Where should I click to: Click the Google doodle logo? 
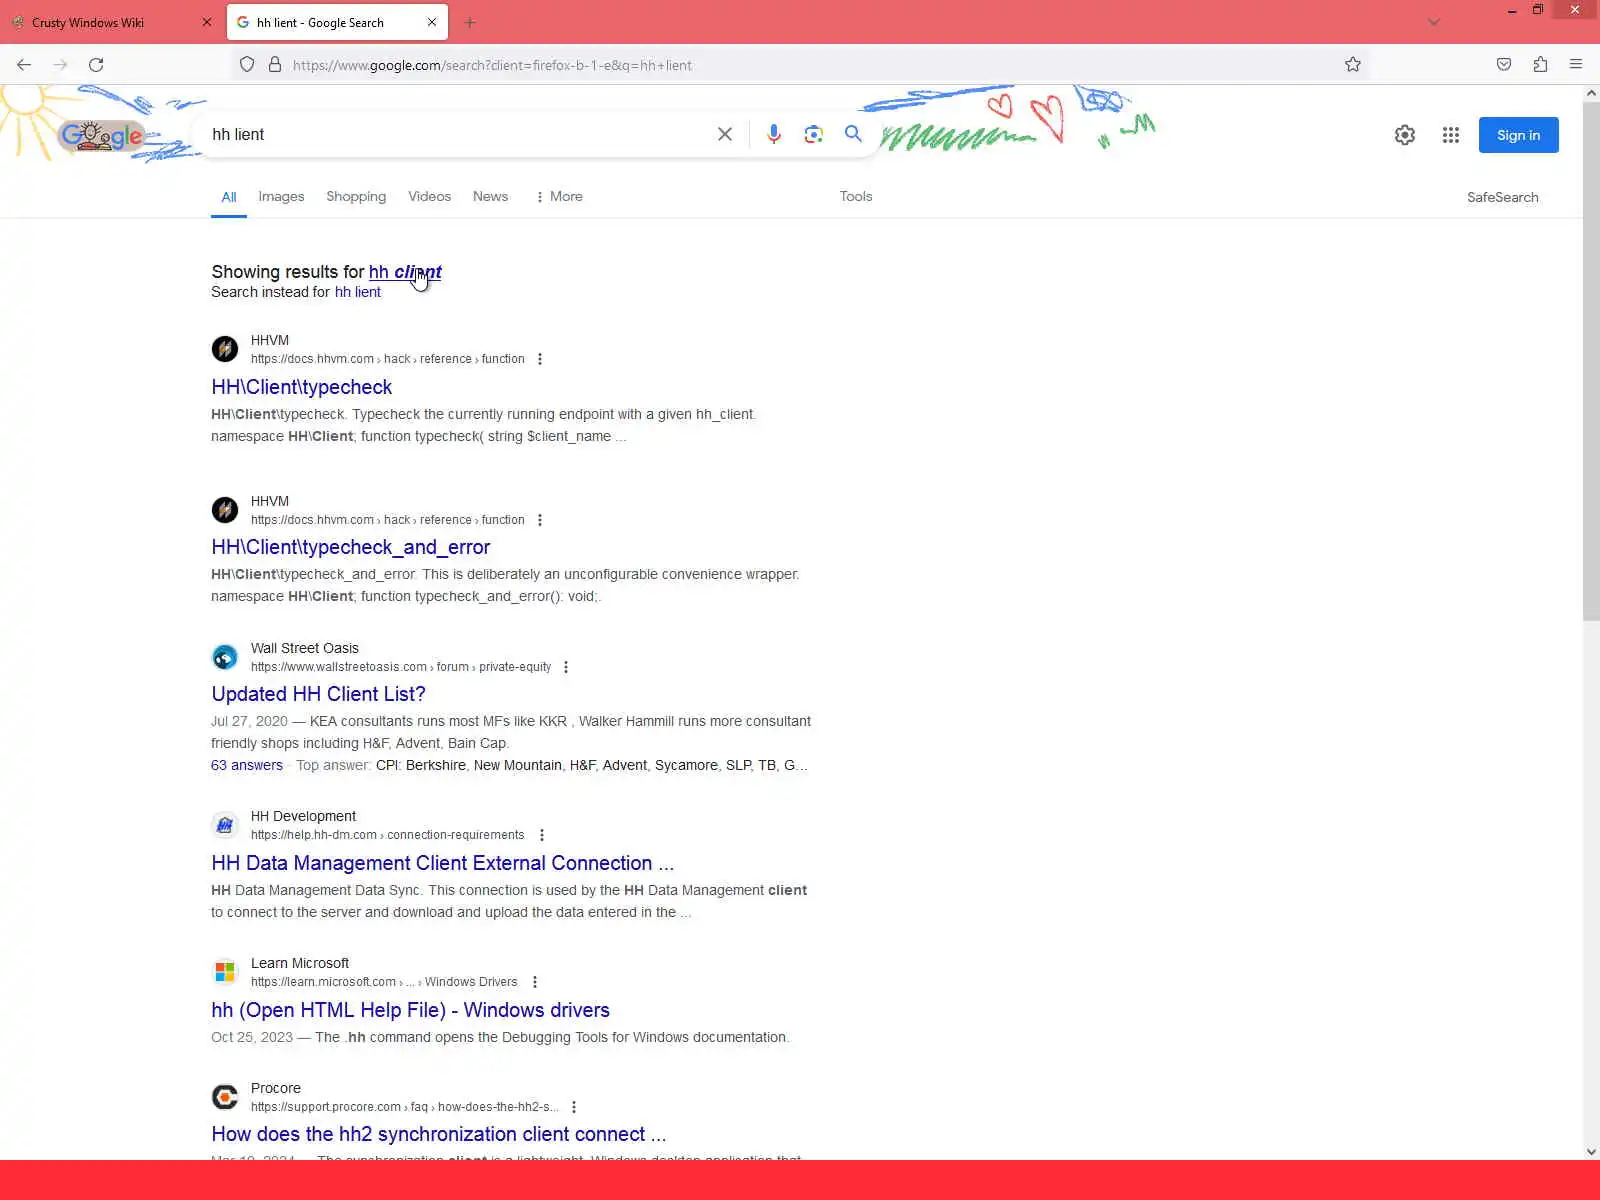101,135
